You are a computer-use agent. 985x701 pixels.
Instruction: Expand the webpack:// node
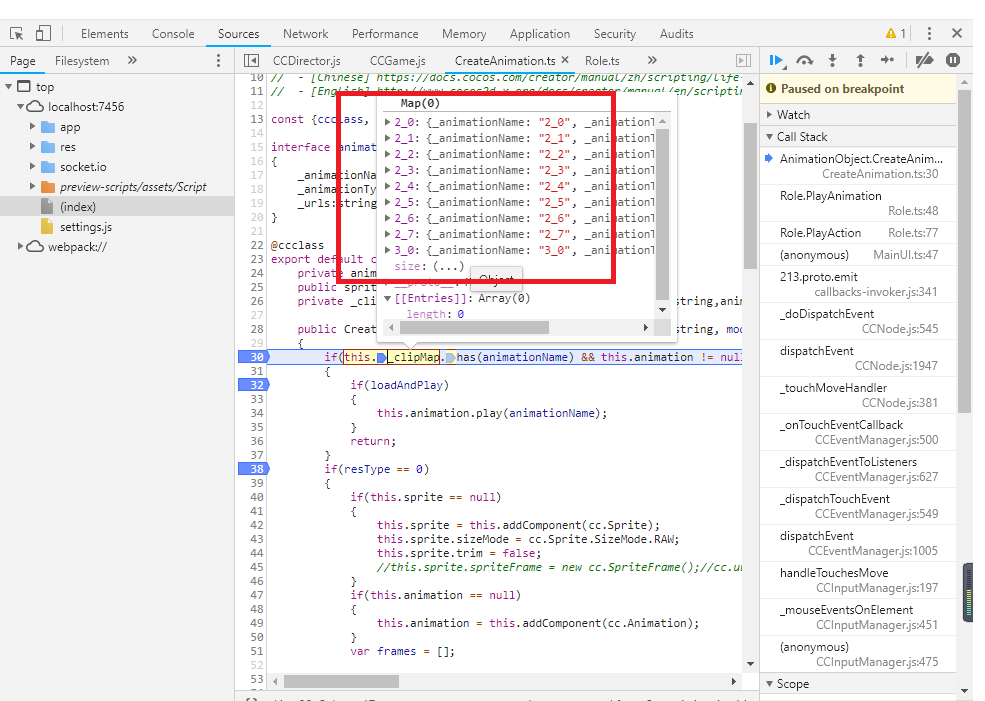[21, 246]
